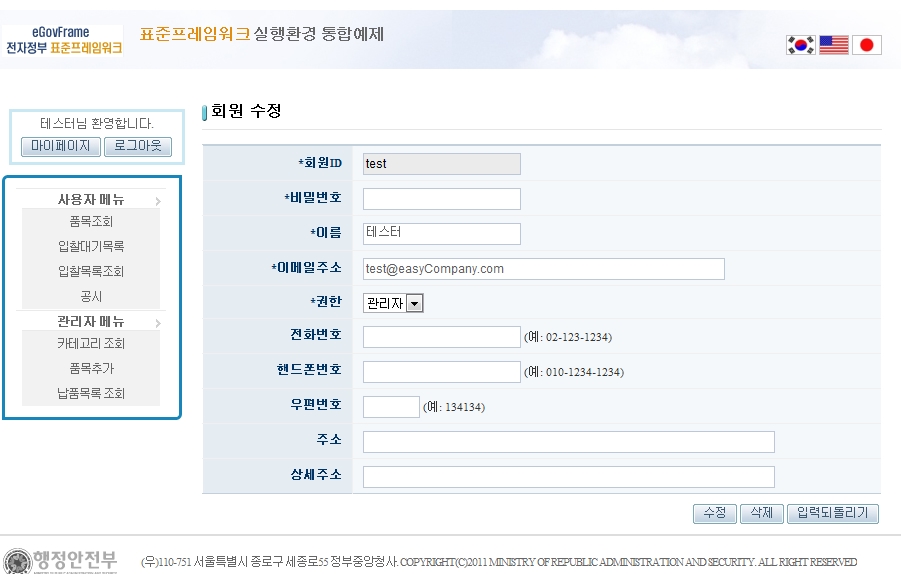
Task: Expand the 사용자 메뉴 section arrow
Action: (x=158, y=200)
